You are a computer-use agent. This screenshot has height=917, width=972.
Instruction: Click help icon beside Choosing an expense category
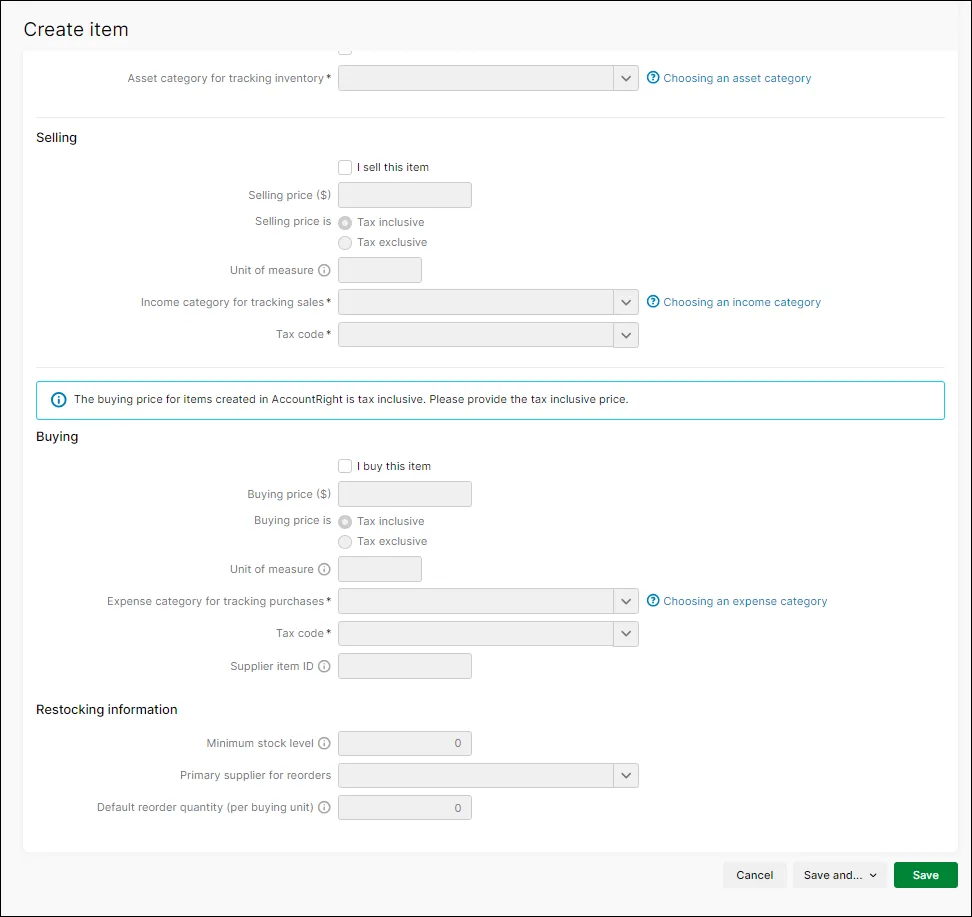[x=653, y=601]
